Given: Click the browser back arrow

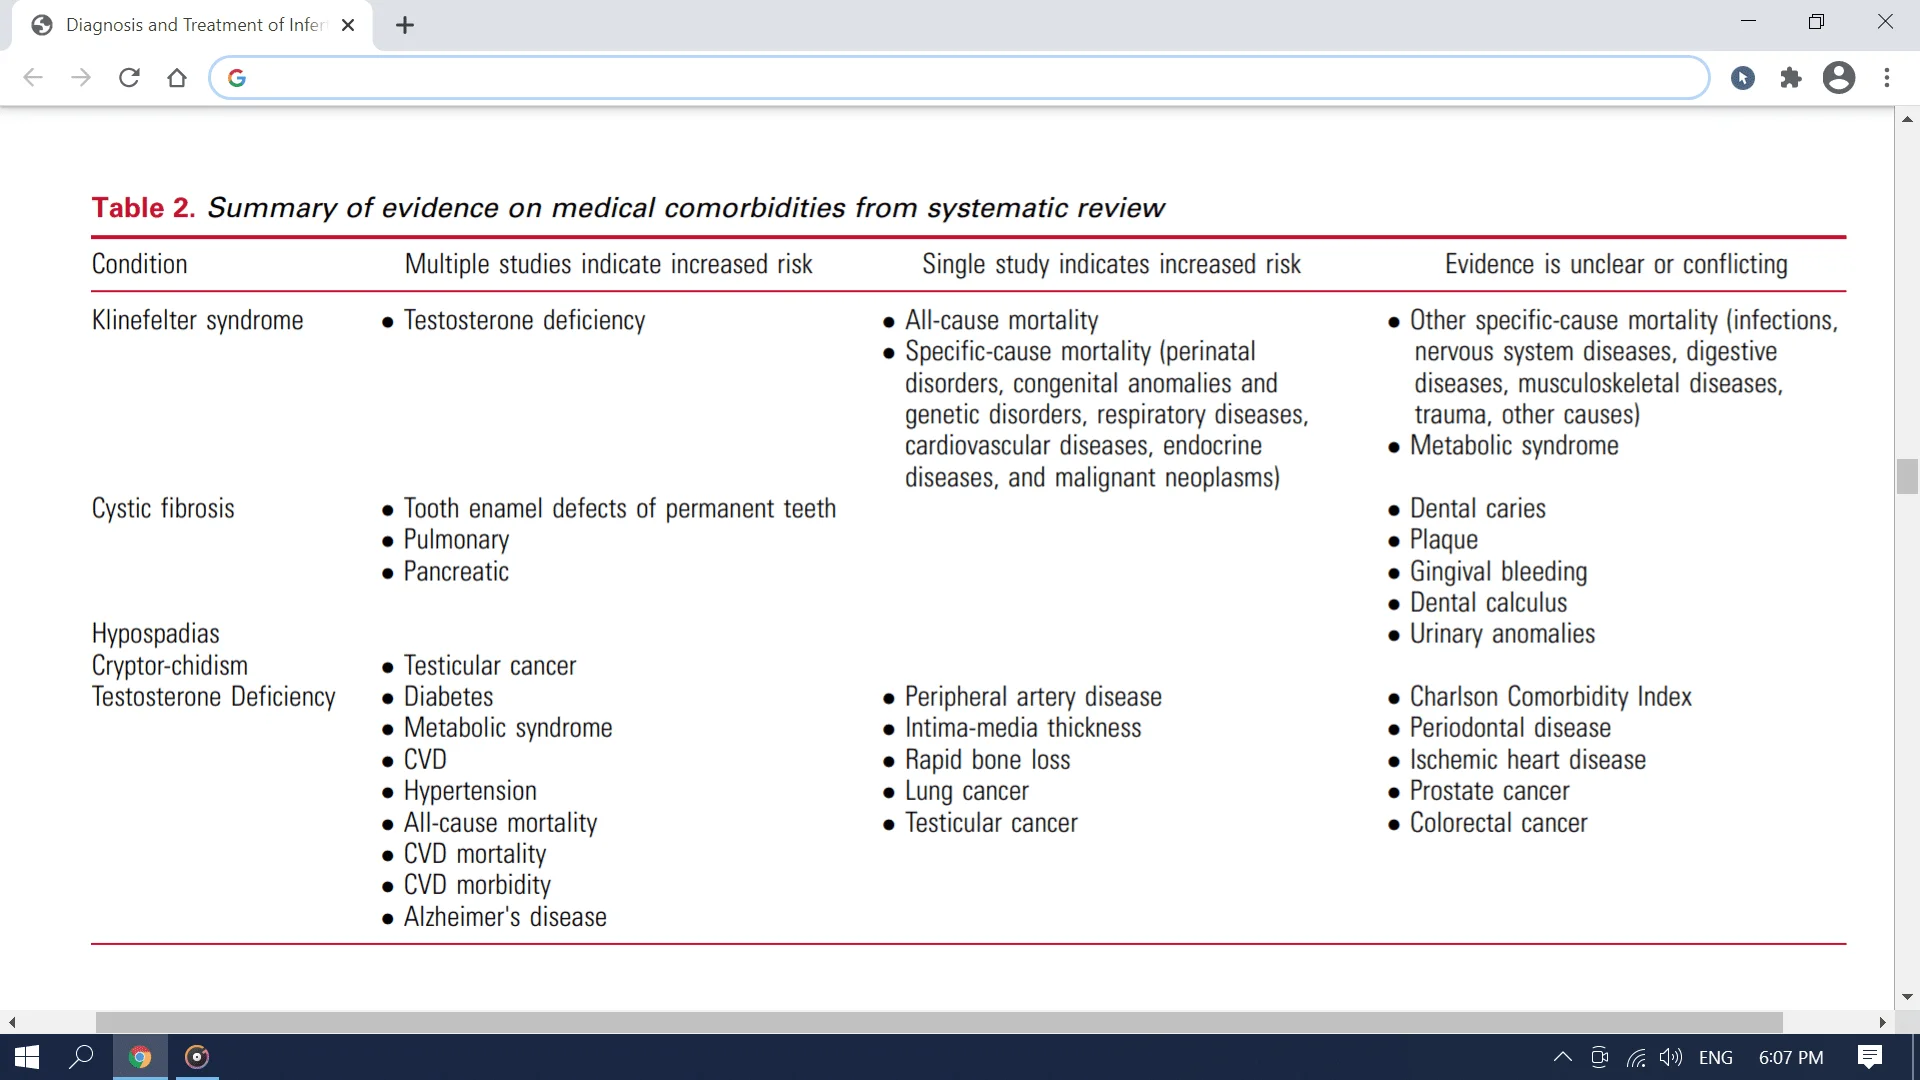Looking at the screenshot, I should pyautogui.click(x=33, y=78).
